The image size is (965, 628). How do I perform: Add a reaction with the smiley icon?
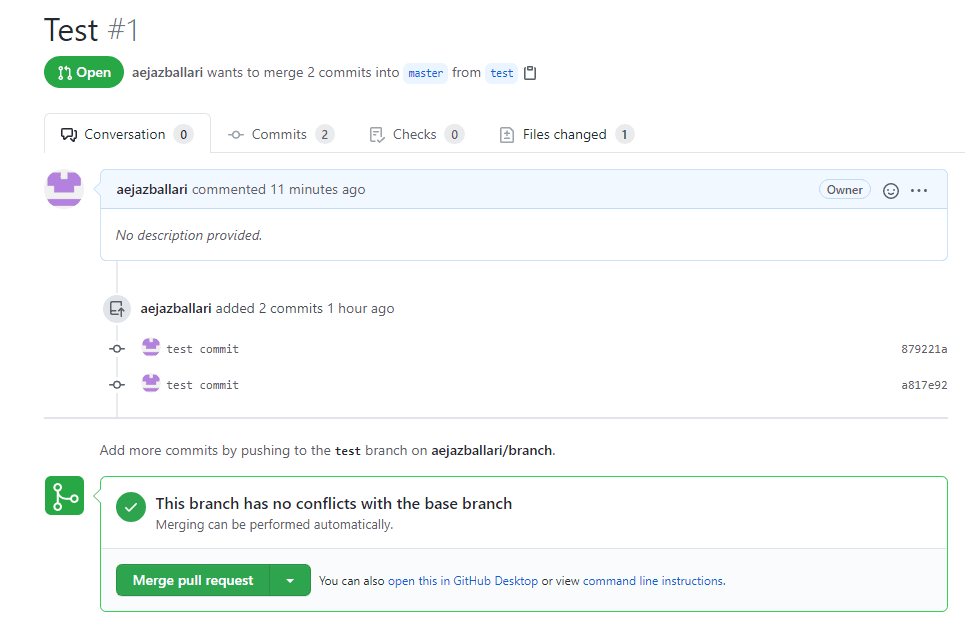coord(891,191)
